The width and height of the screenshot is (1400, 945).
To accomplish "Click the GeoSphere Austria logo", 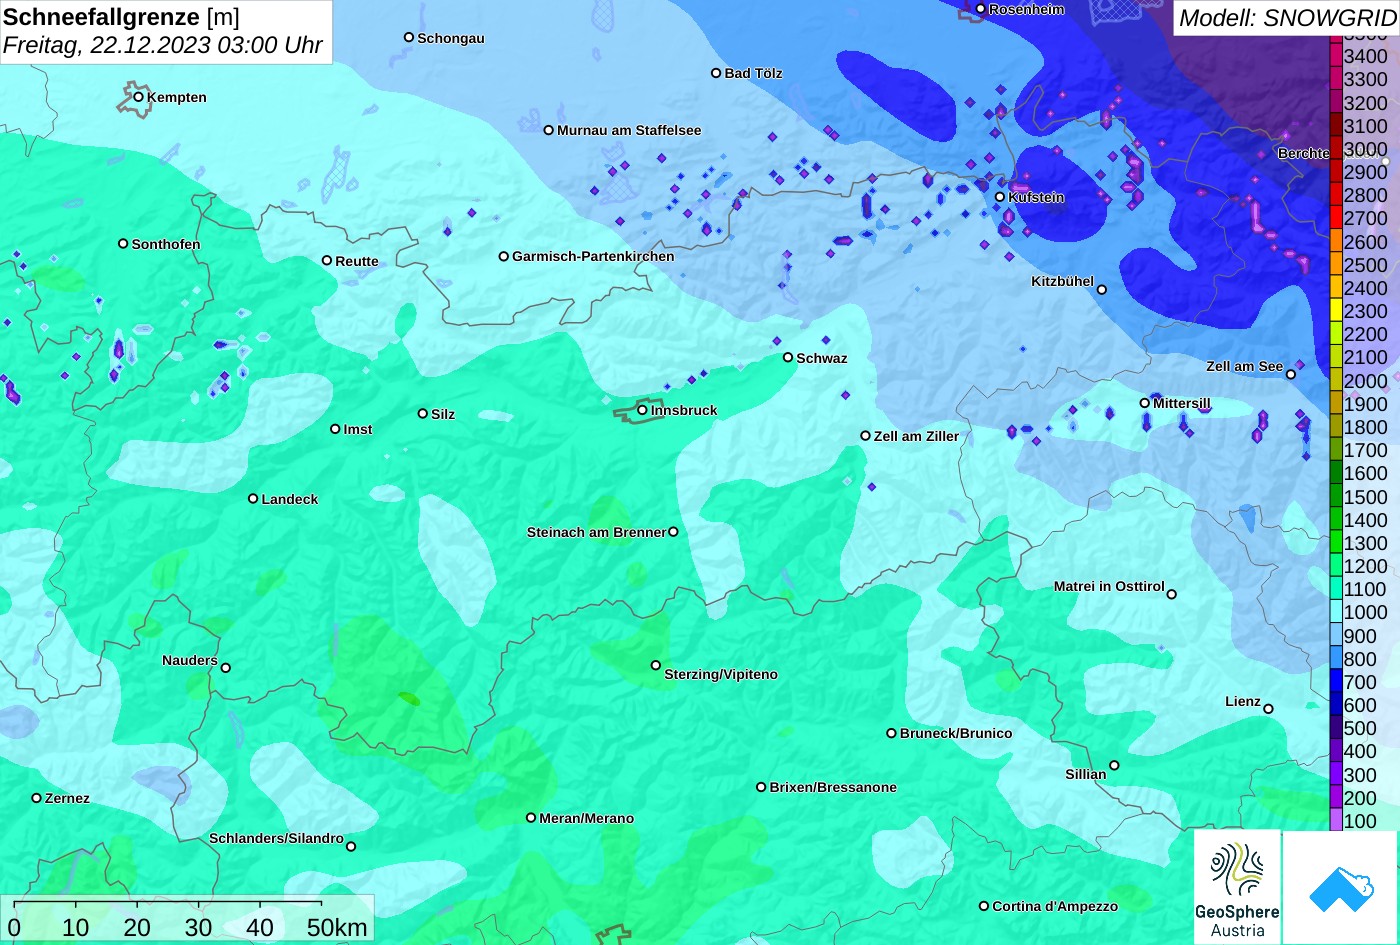I will [1237, 887].
